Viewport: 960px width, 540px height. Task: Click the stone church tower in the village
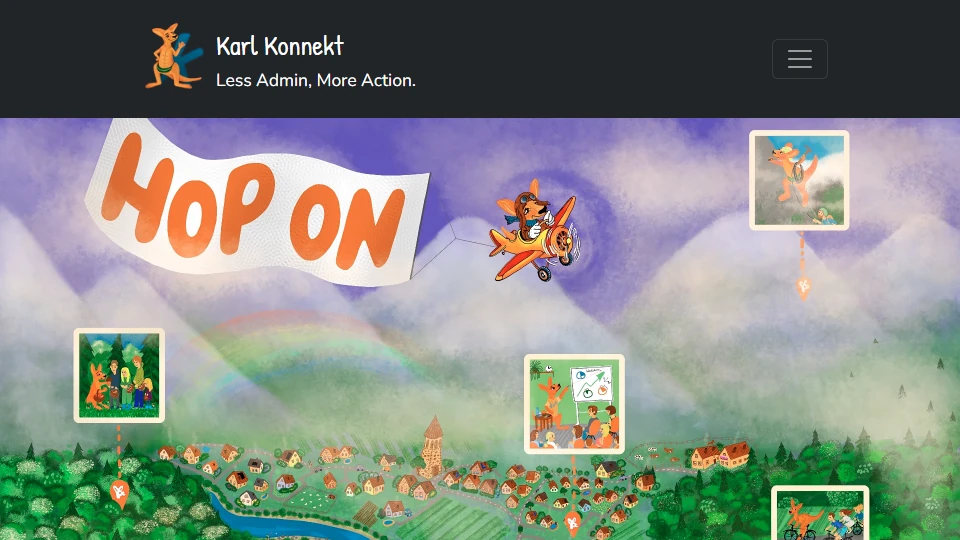[433, 446]
